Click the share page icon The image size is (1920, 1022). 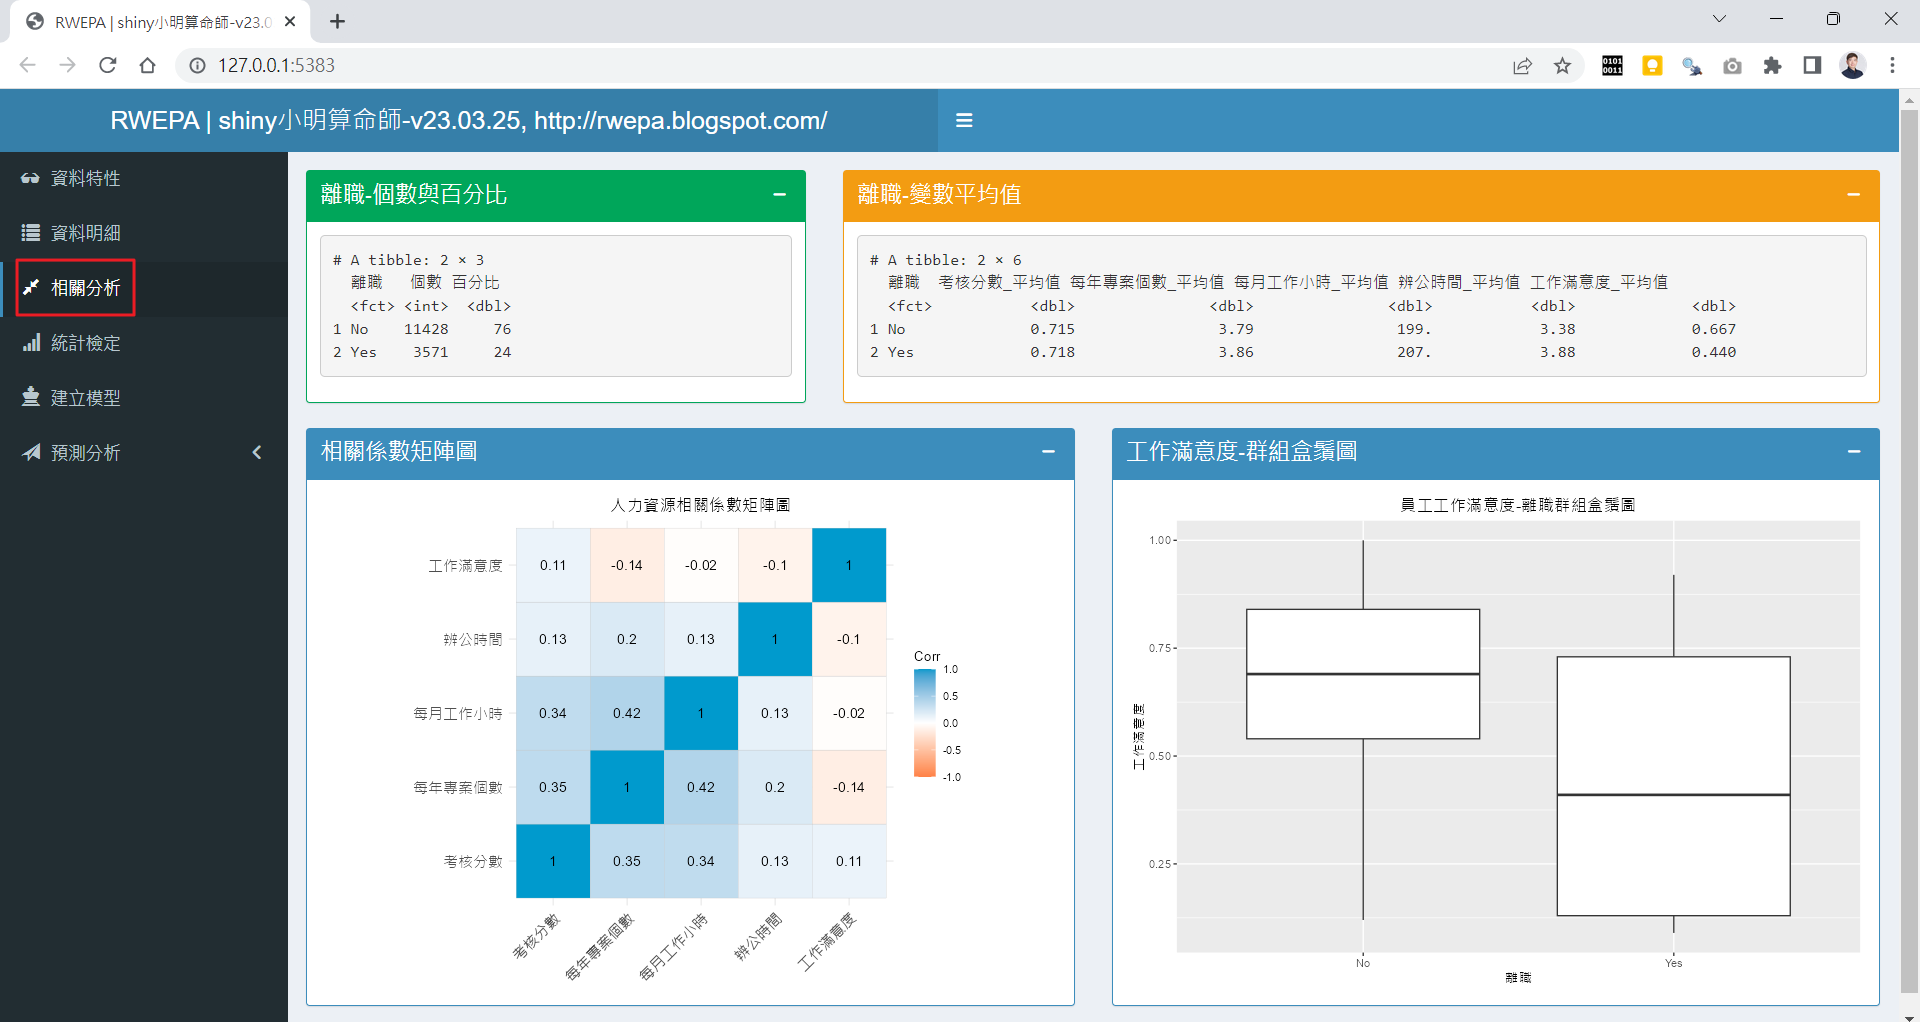point(1522,66)
